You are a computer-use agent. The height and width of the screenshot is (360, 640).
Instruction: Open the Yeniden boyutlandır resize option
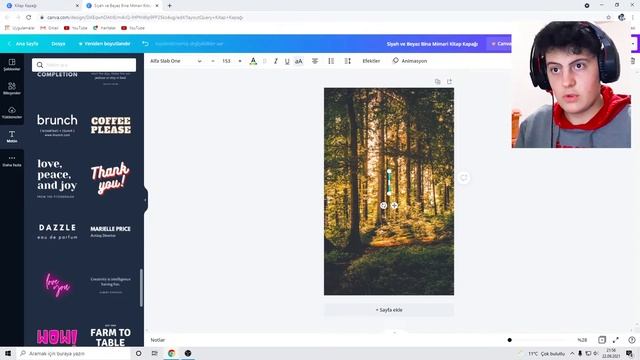click(x=104, y=44)
